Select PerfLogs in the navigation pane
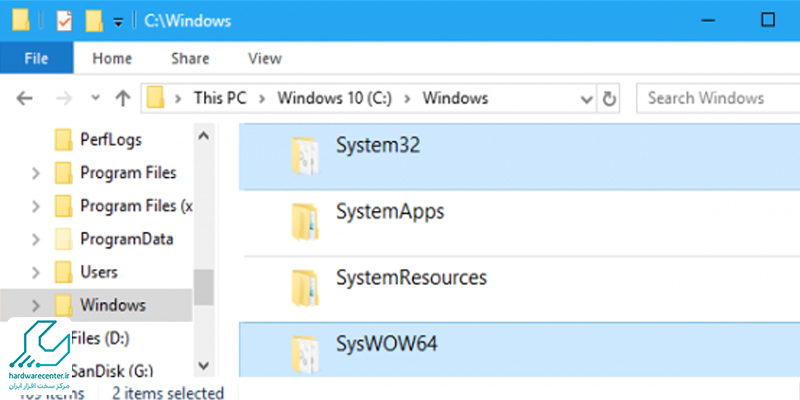The width and height of the screenshot is (800, 400). [x=111, y=140]
